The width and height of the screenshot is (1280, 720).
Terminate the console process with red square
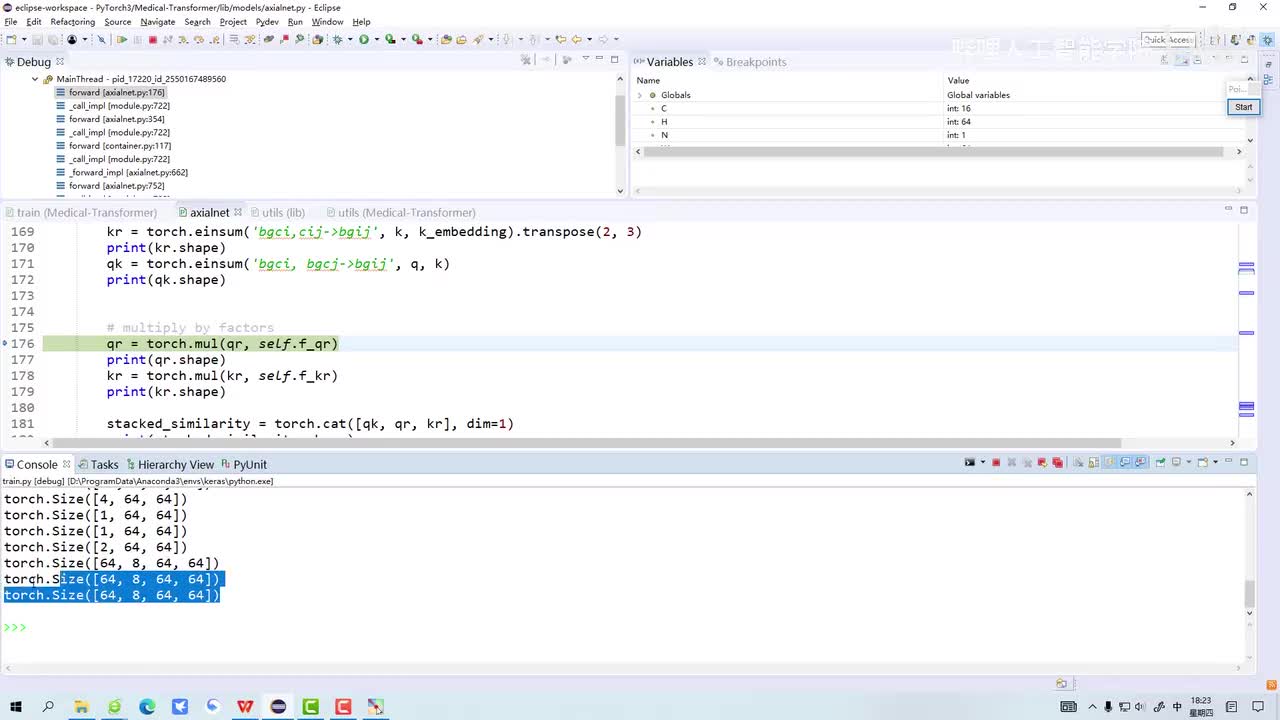[x=996, y=463]
